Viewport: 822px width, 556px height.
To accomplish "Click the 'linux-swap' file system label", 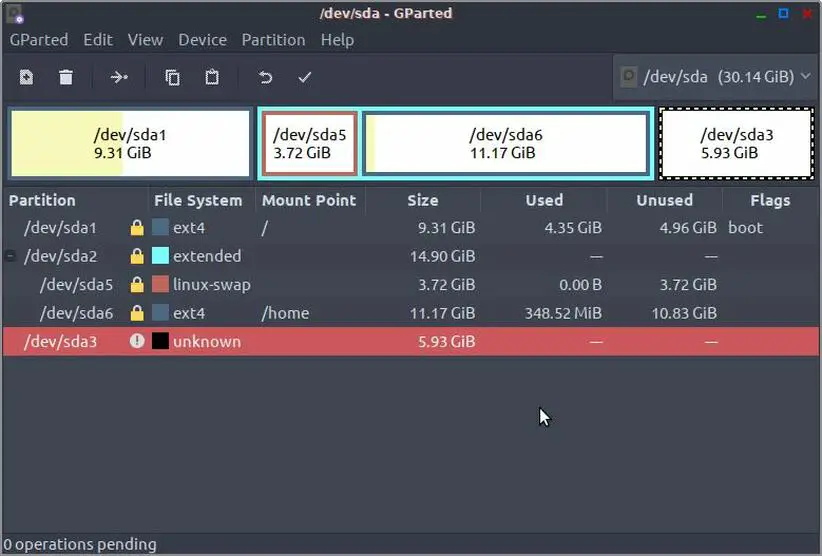I will point(212,284).
